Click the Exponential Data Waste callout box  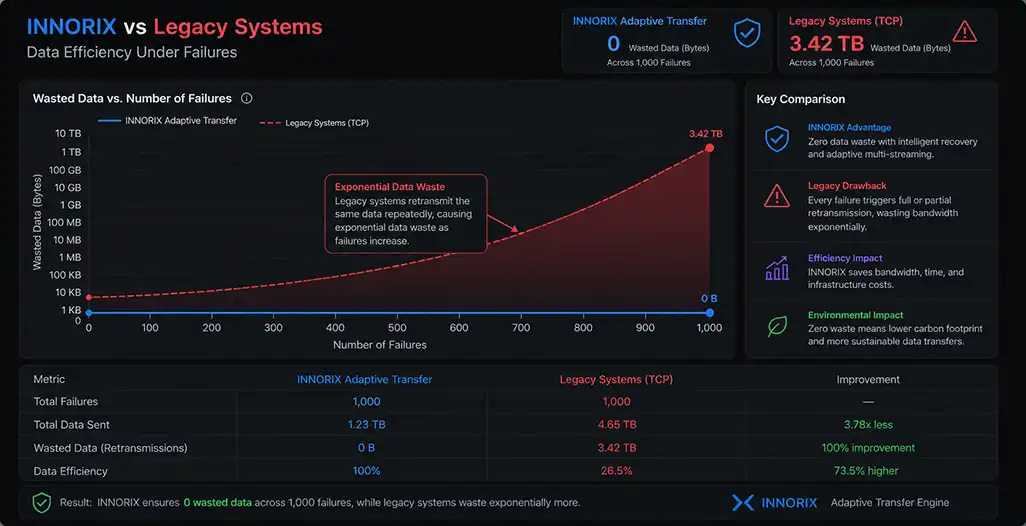406,213
